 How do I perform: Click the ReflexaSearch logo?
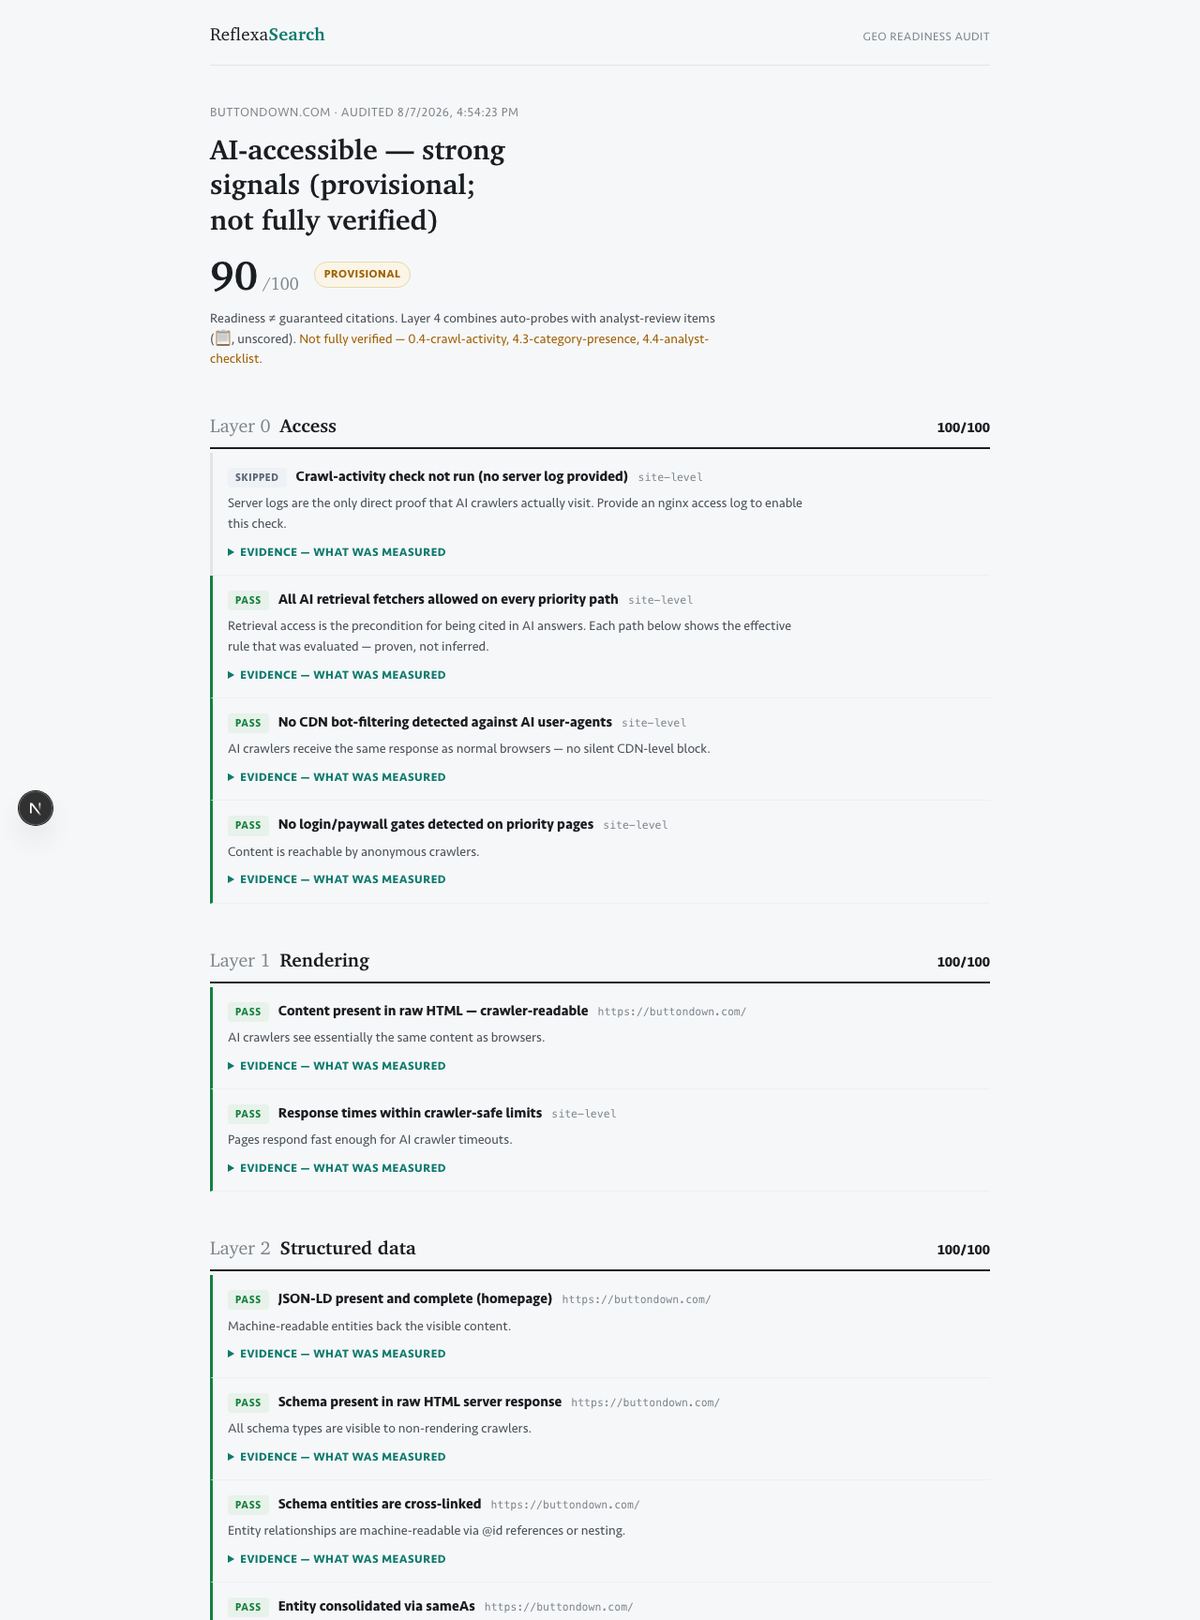[267, 35]
